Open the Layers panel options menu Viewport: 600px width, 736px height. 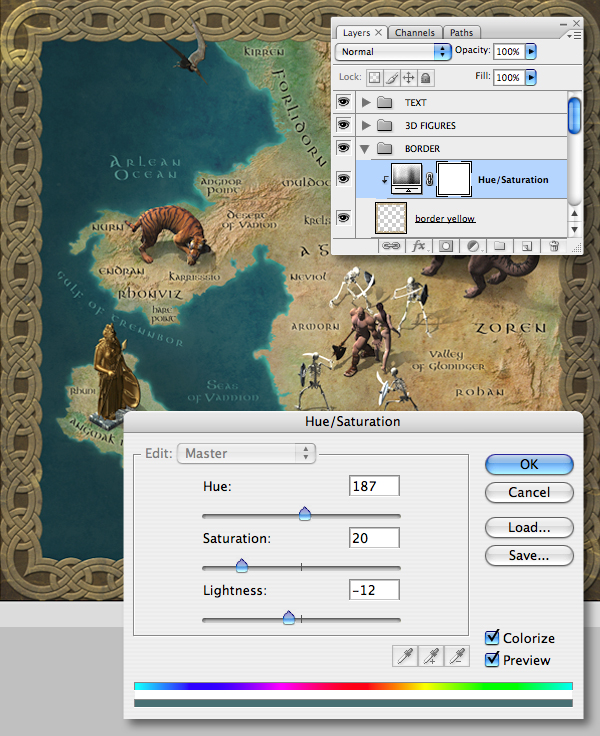(x=574, y=36)
